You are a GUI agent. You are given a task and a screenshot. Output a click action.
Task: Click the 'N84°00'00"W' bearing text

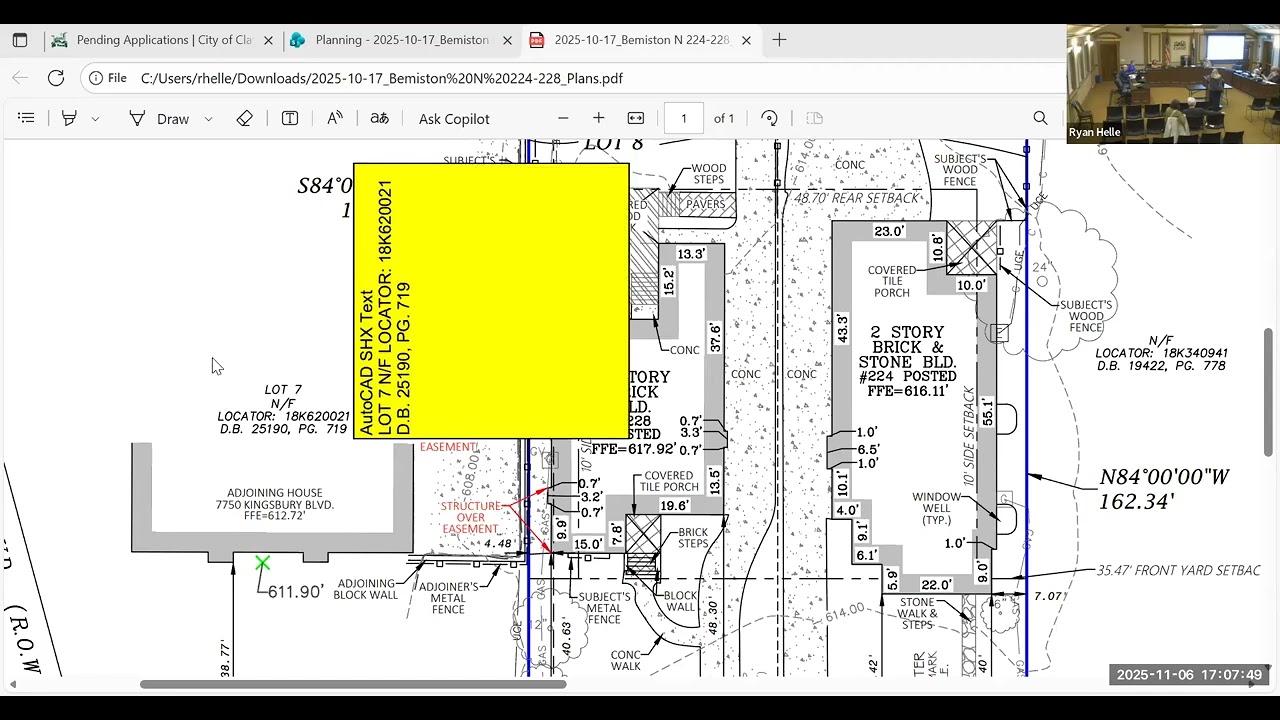[x=1164, y=478]
